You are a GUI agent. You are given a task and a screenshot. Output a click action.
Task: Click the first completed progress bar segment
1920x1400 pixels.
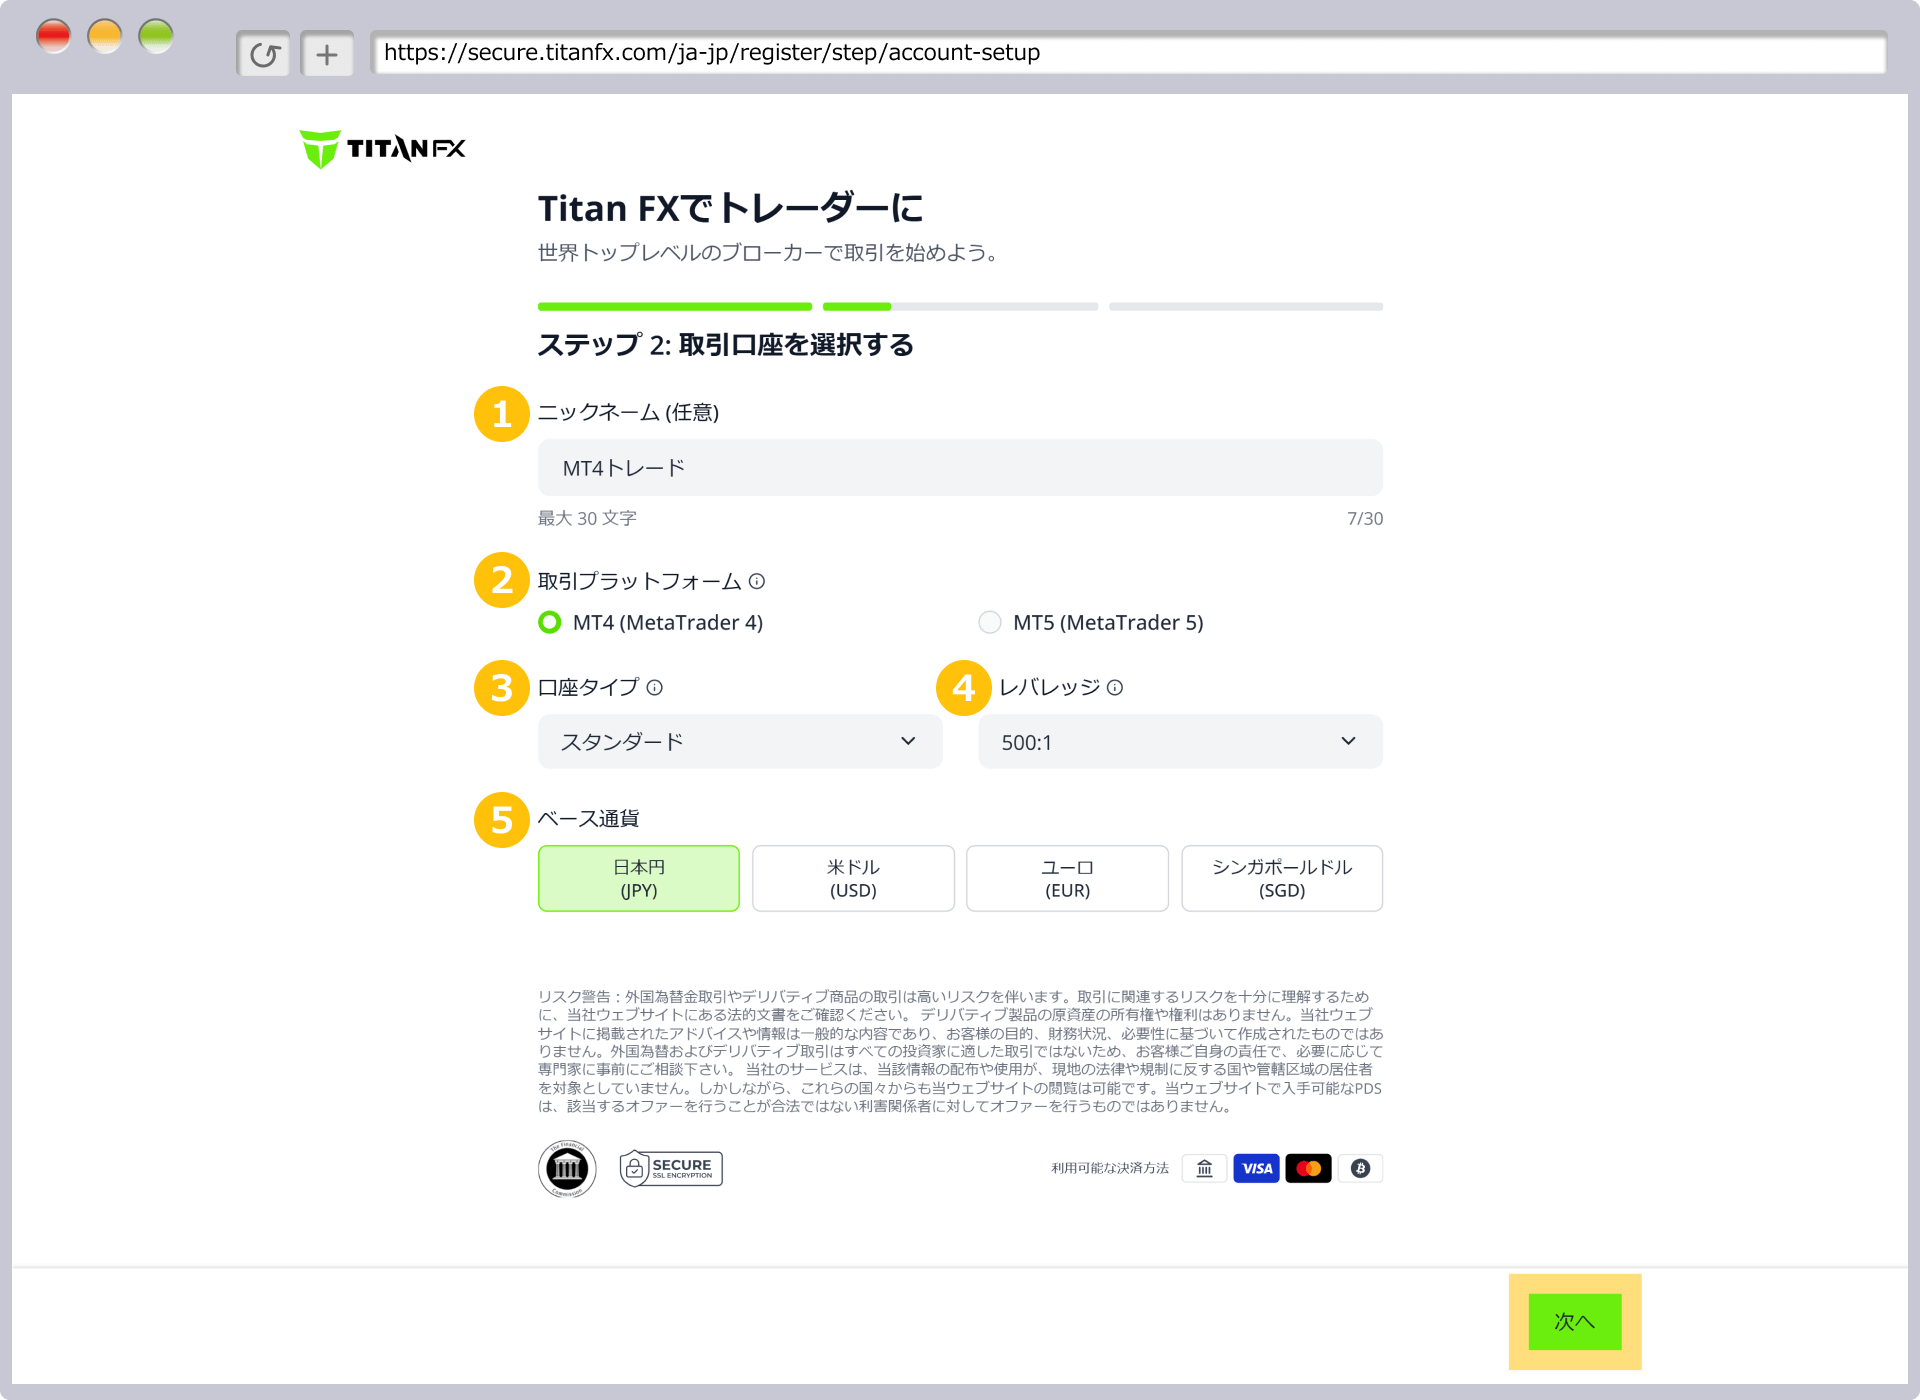click(675, 306)
